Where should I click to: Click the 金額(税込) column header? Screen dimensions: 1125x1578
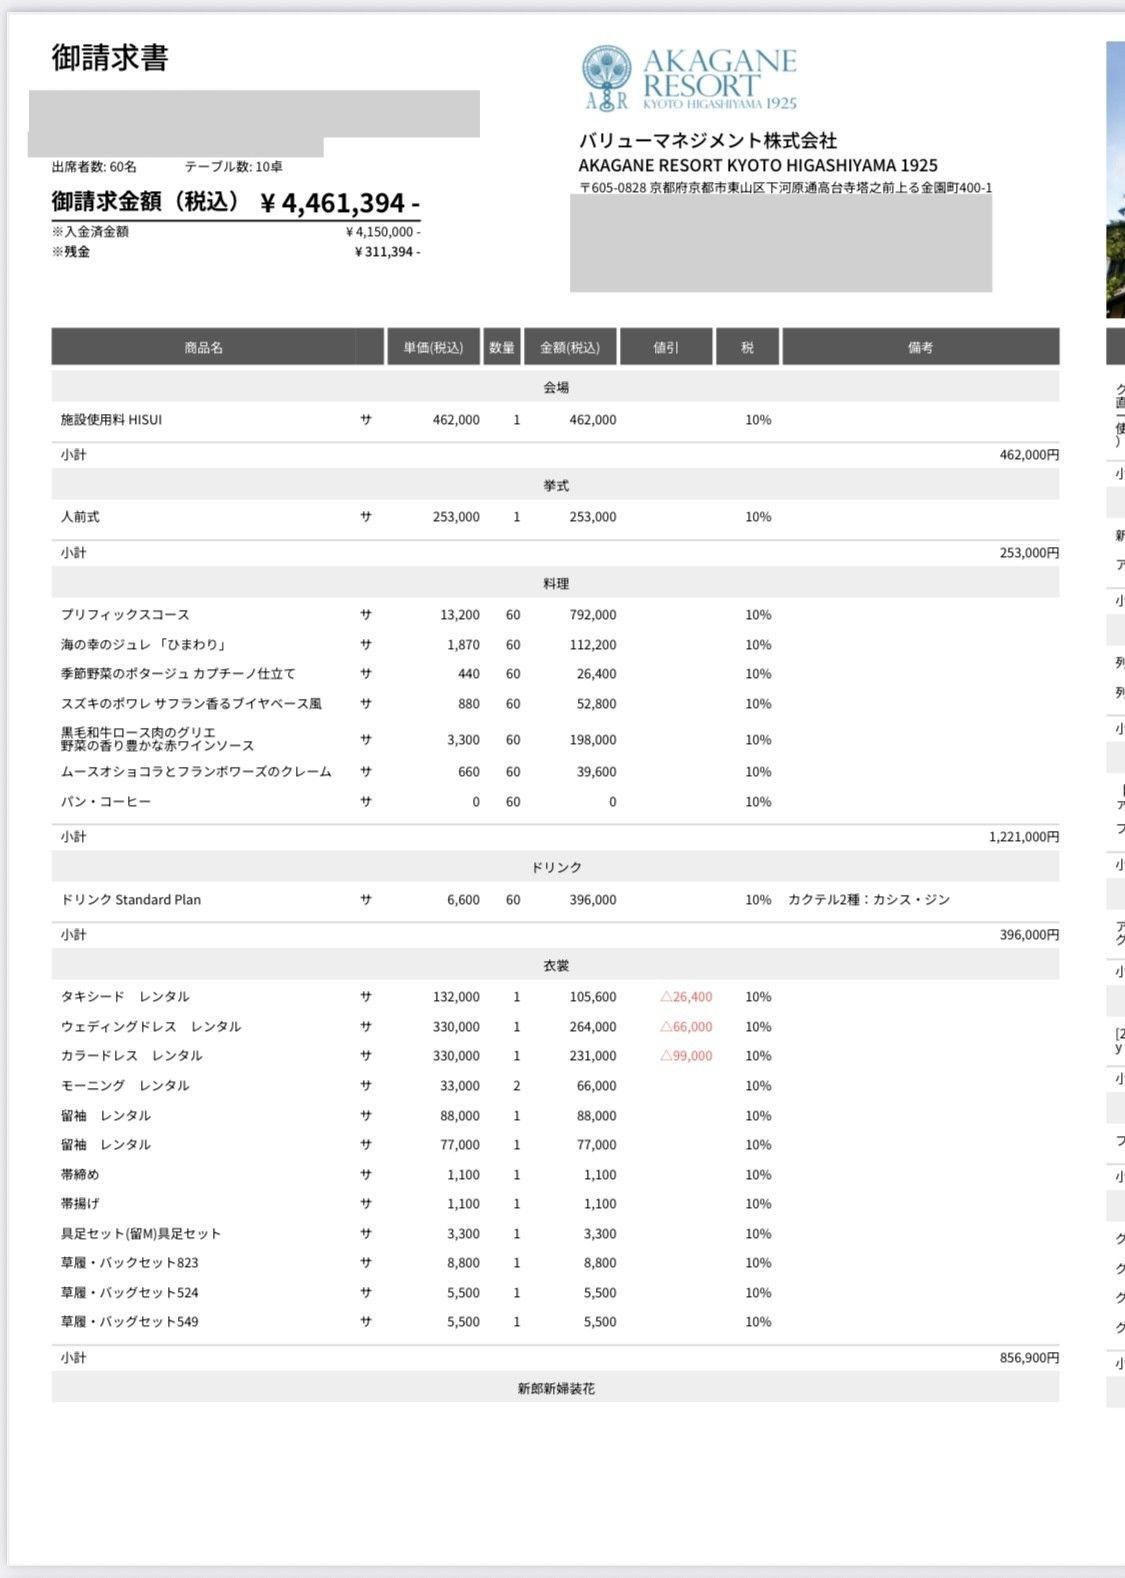coord(570,347)
